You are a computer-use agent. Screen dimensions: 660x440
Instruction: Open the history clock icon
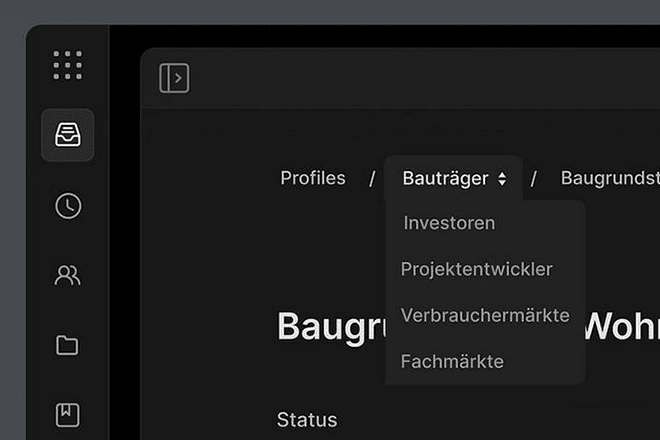(x=68, y=206)
